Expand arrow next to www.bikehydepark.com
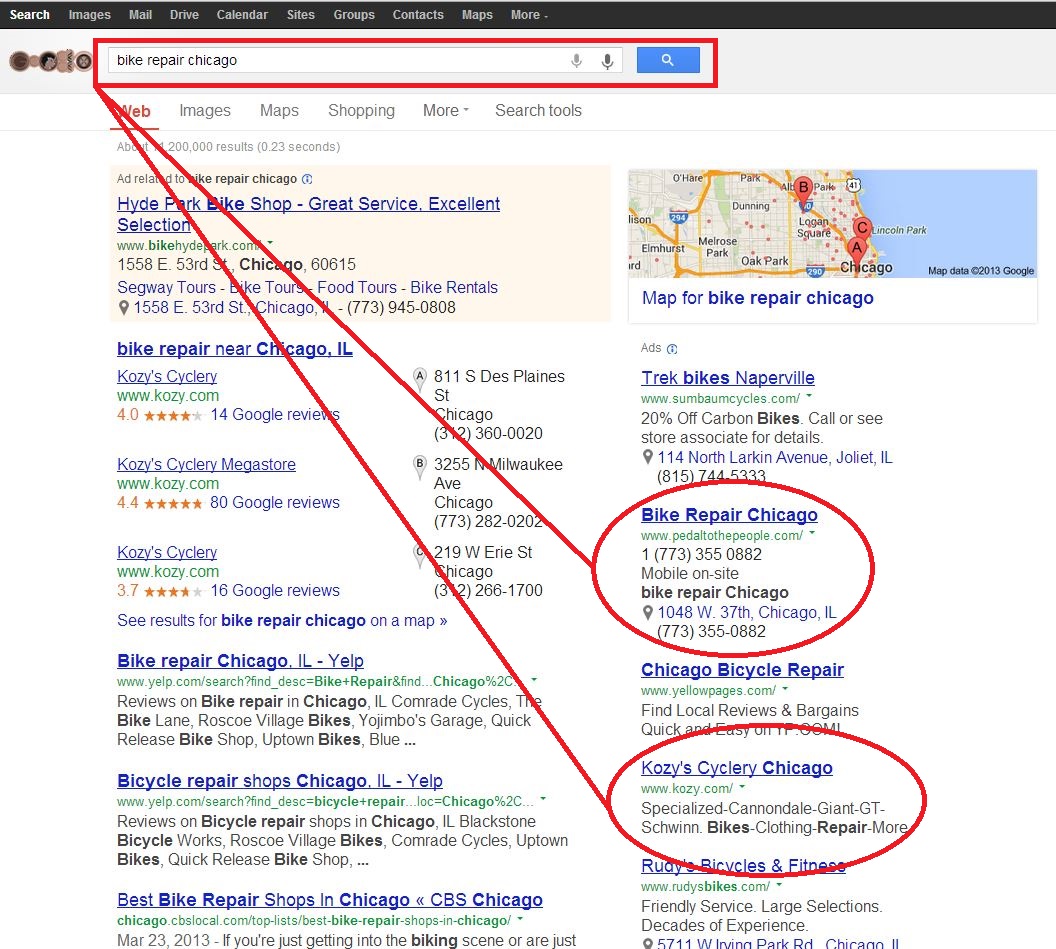1056x949 pixels. pos(270,242)
